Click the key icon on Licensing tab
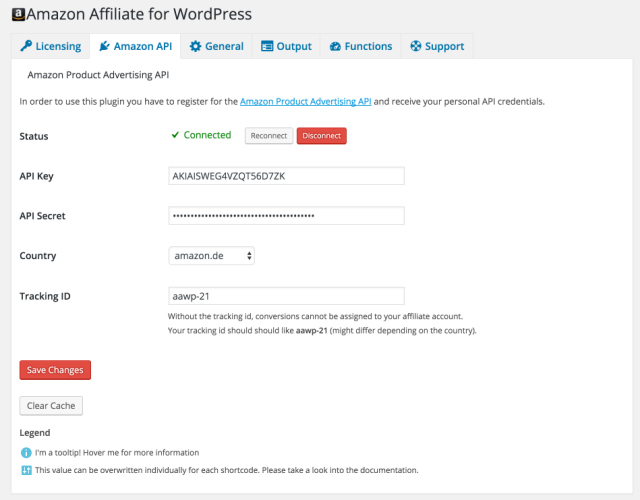 tap(26, 46)
